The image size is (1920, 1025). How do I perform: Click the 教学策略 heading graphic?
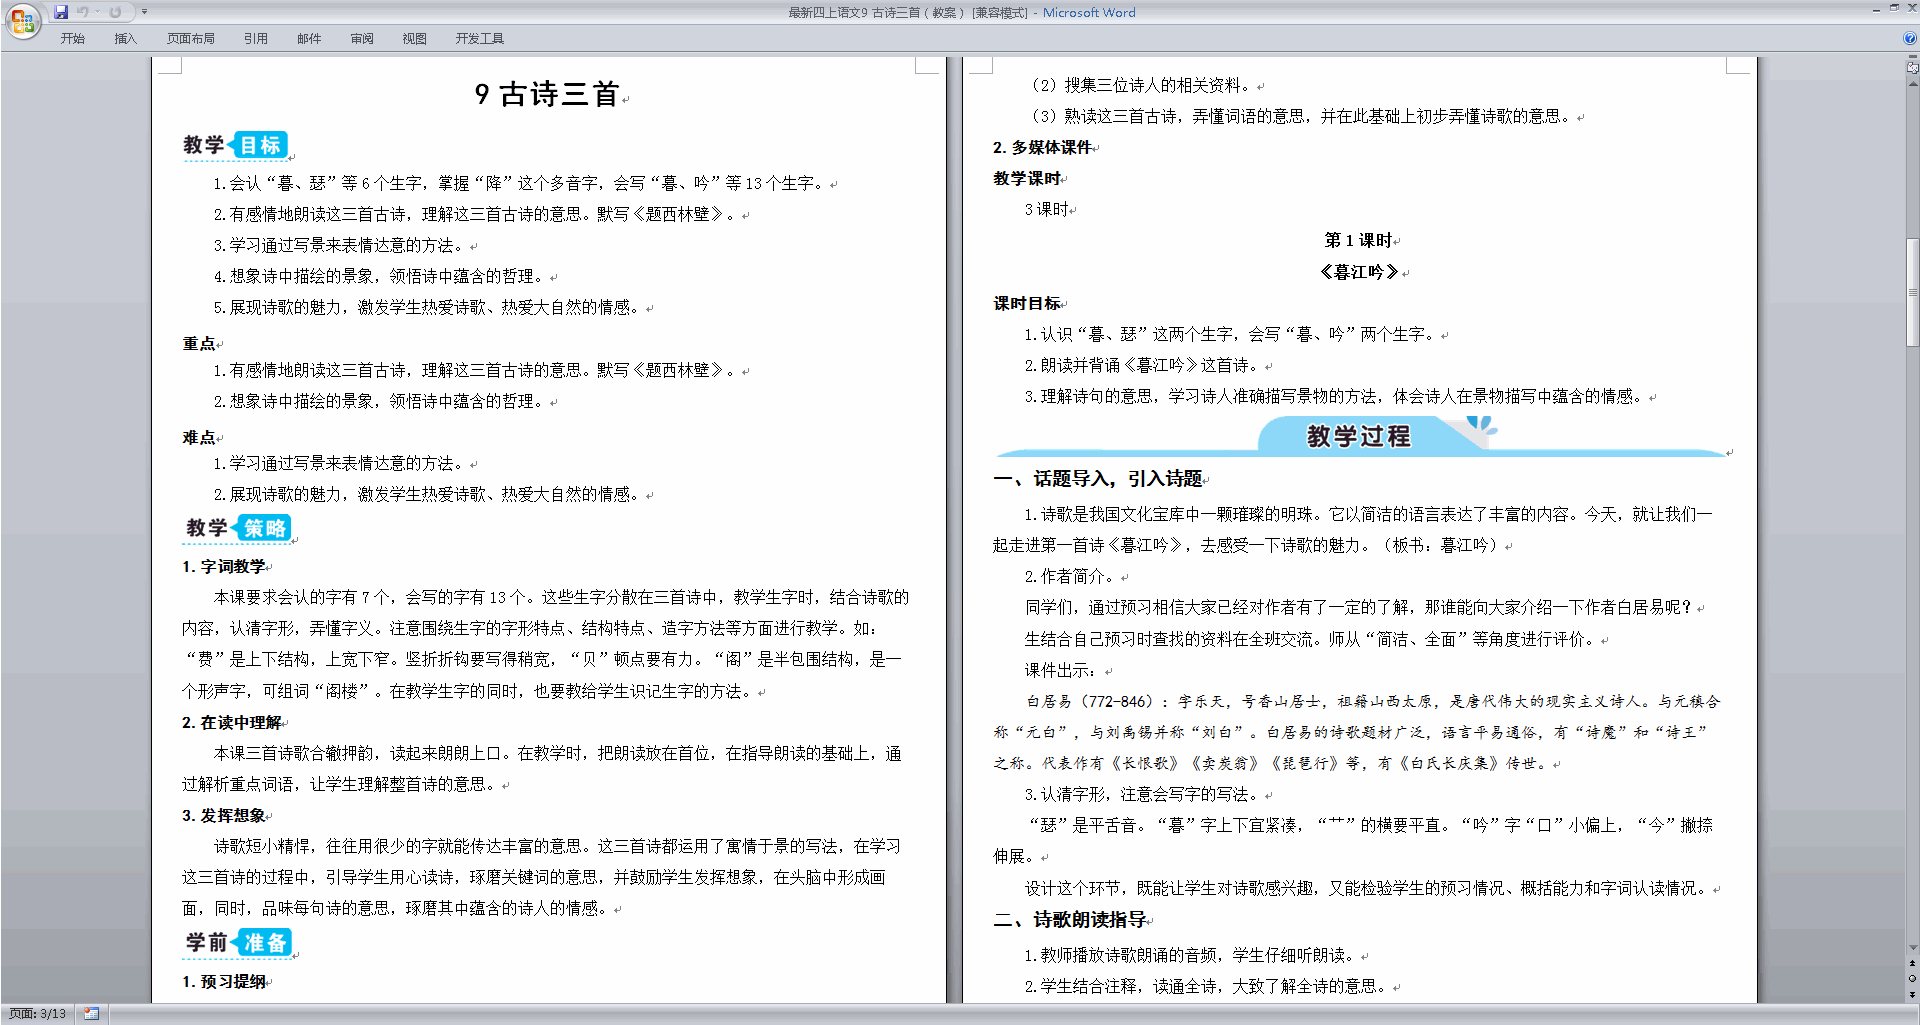coord(238,528)
